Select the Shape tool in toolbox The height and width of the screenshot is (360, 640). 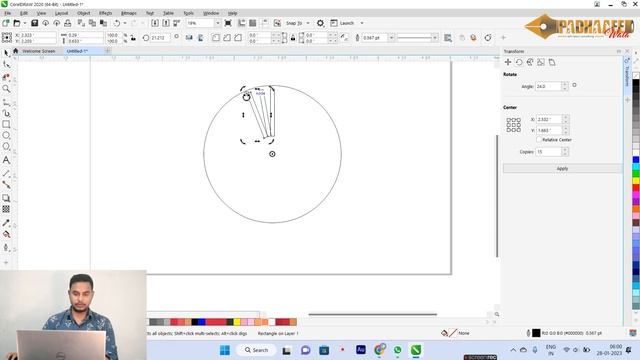(x=6, y=64)
